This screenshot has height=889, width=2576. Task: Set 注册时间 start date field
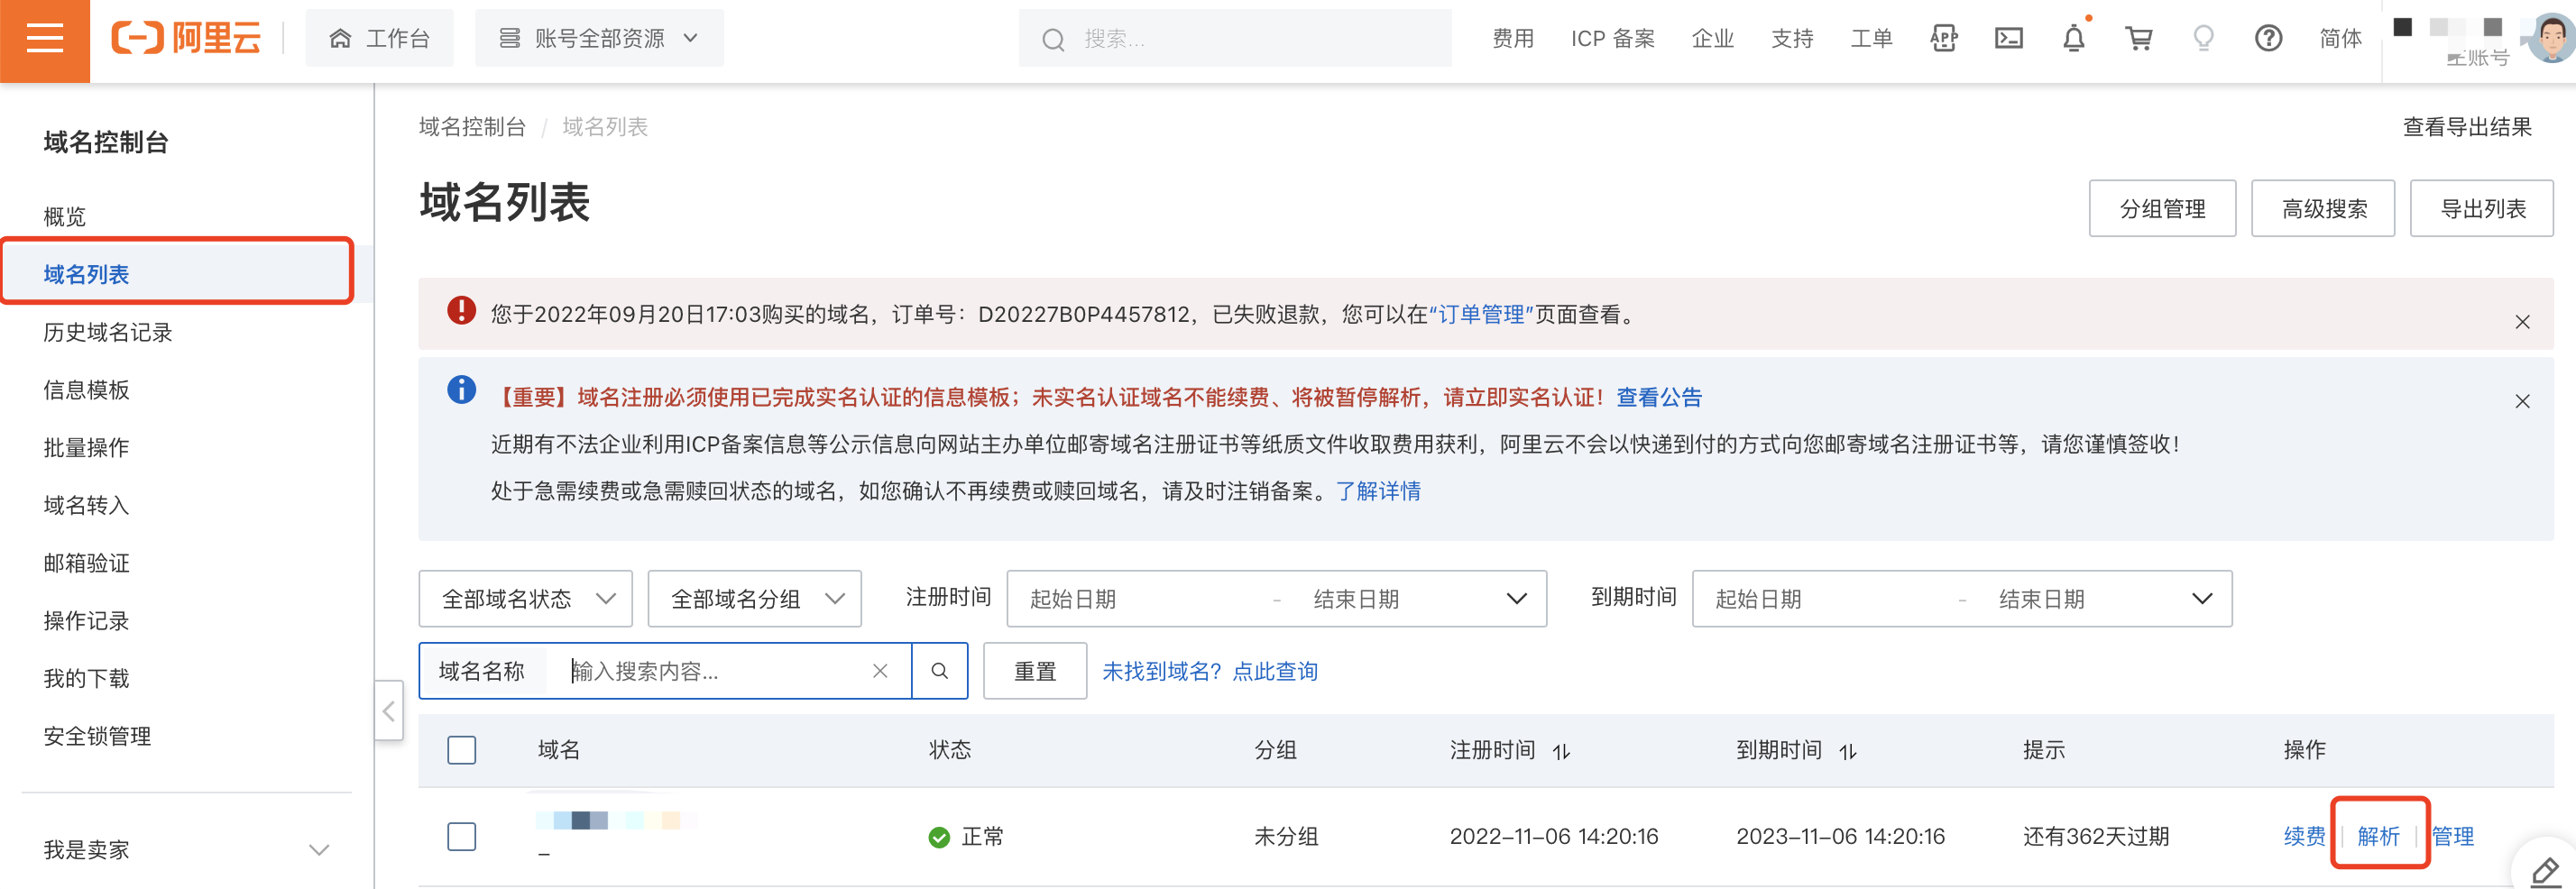pyautogui.click(x=1140, y=599)
